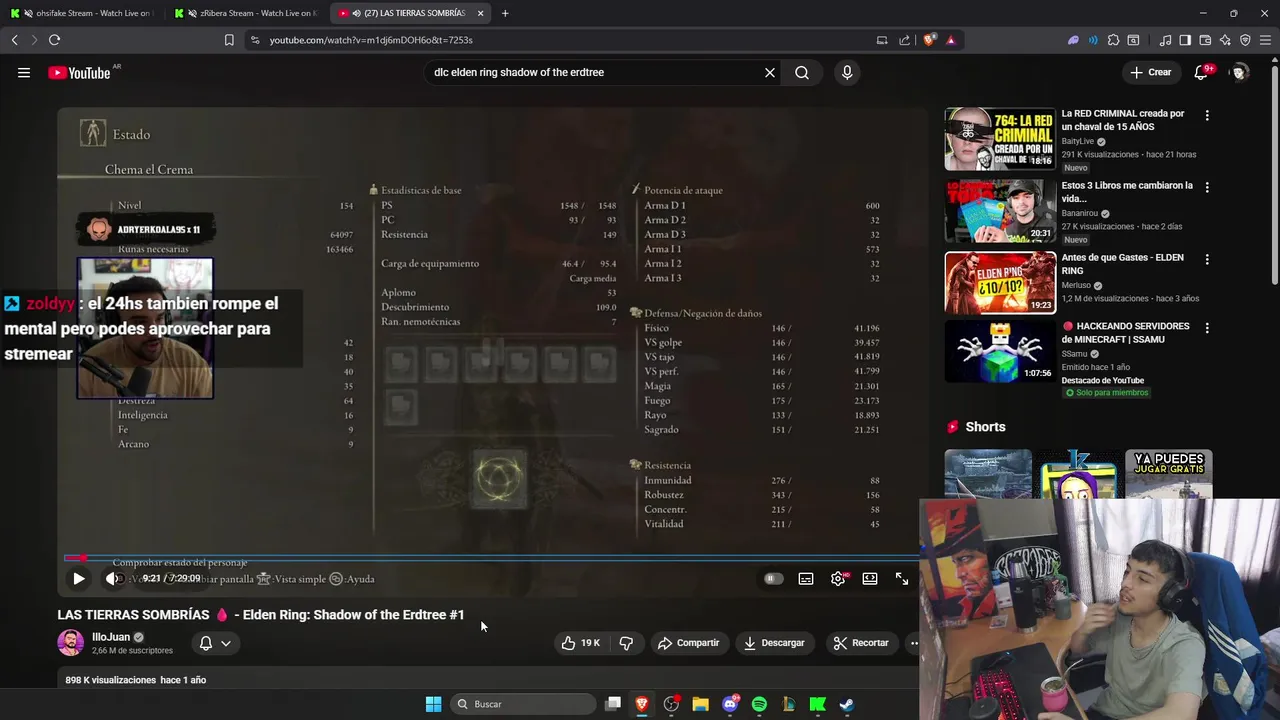This screenshot has height=720, width=1280.
Task: Click the Compartir button
Action: click(689, 643)
